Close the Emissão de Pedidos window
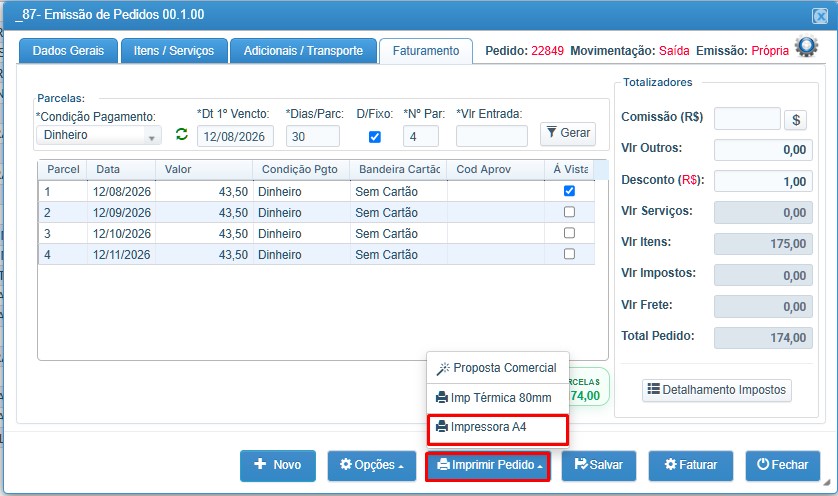Viewport: 838px width, 496px height. click(820, 16)
